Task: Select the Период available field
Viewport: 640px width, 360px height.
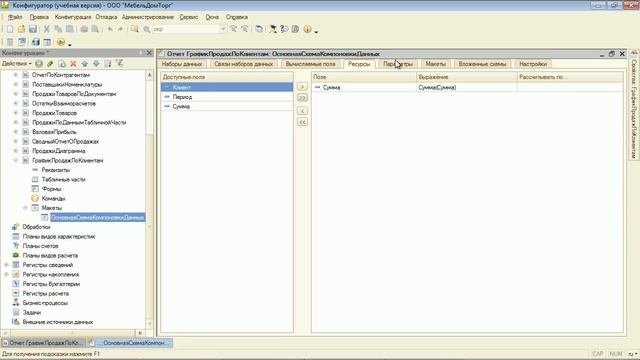Action: (227, 97)
